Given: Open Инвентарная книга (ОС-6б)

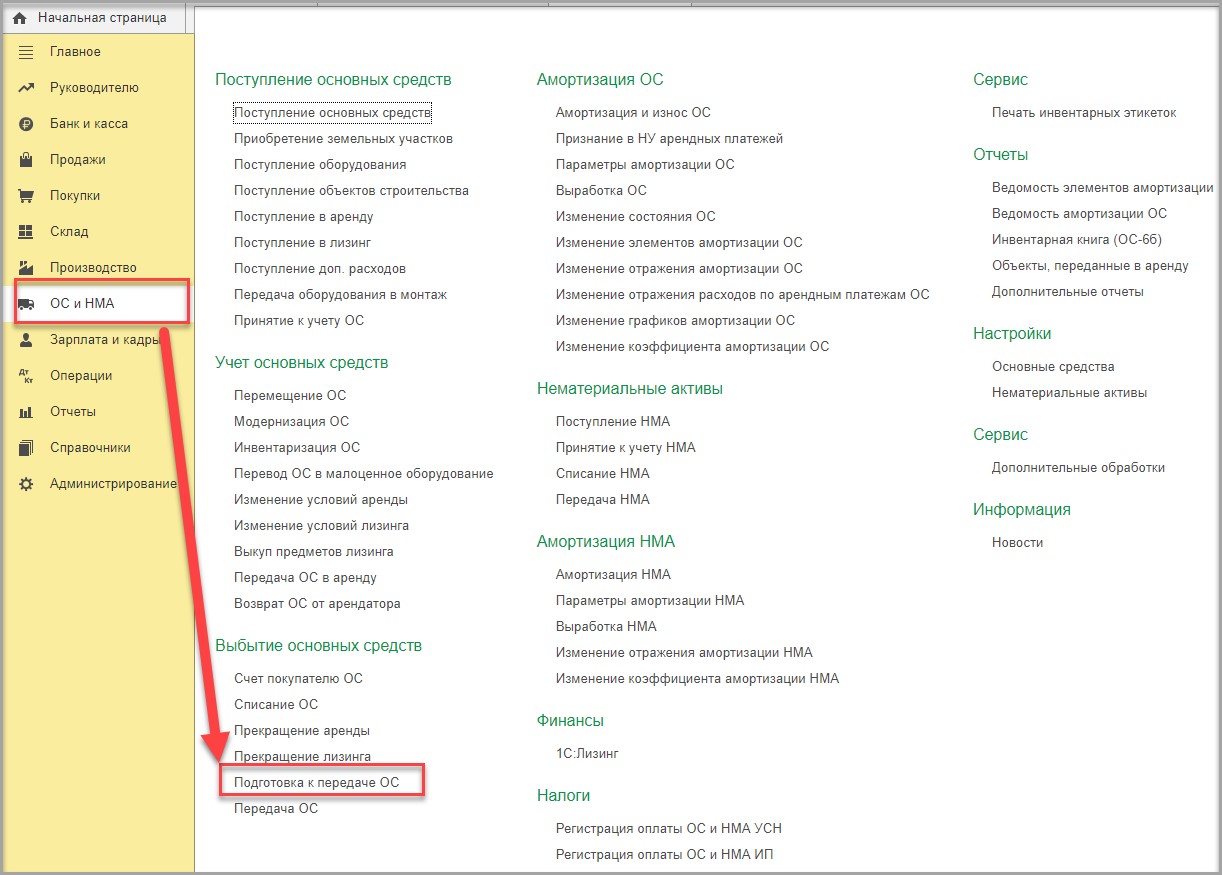Looking at the screenshot, I should point(1077,239).
